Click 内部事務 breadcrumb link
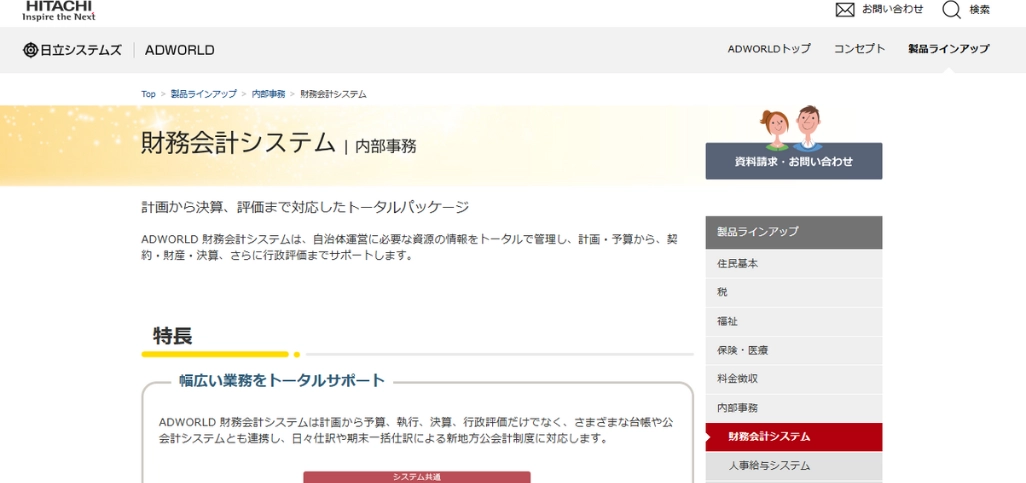Viewport: 1026px width, 483px height. 268,94
